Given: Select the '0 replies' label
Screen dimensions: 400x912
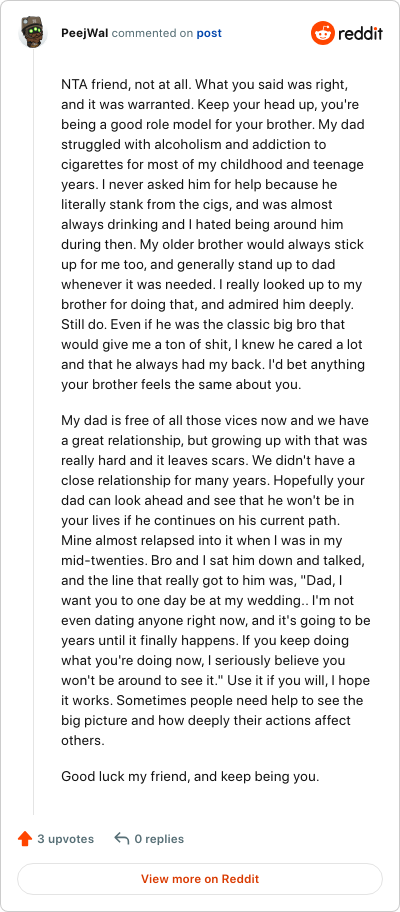Looking at the screenshot, I should 159,839.
